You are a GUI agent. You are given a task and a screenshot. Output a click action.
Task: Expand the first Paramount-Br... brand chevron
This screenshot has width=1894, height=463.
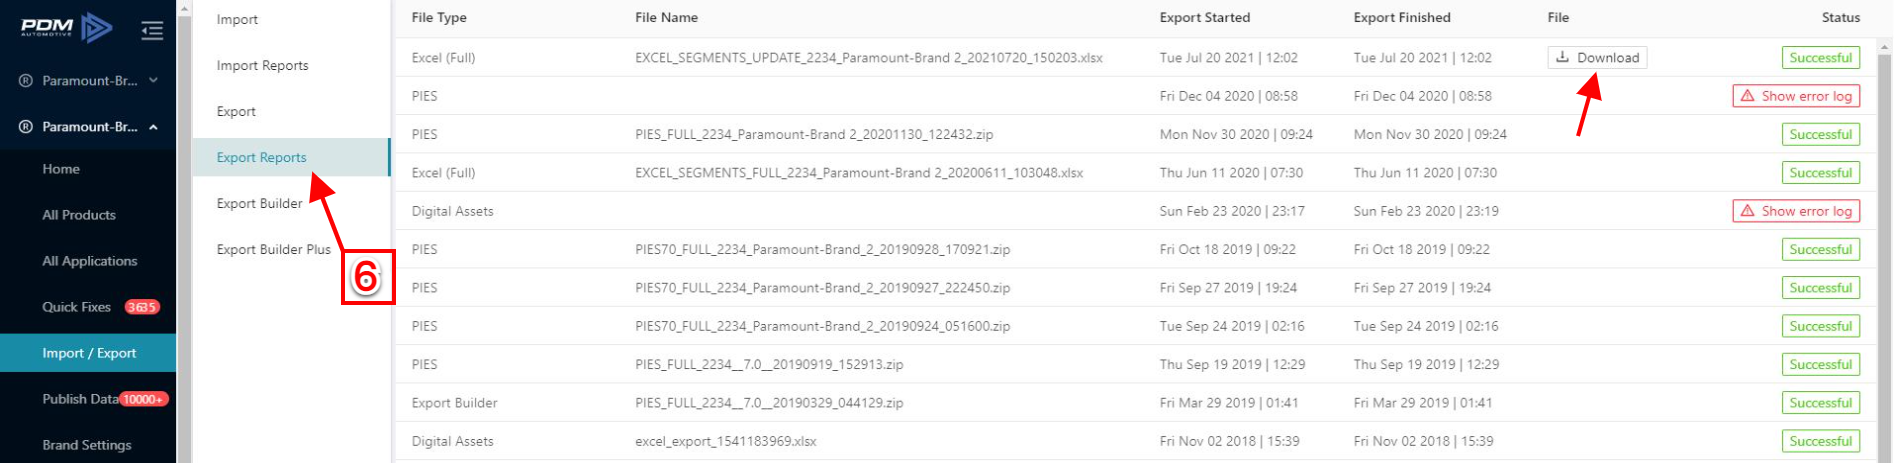pos(153,80)
